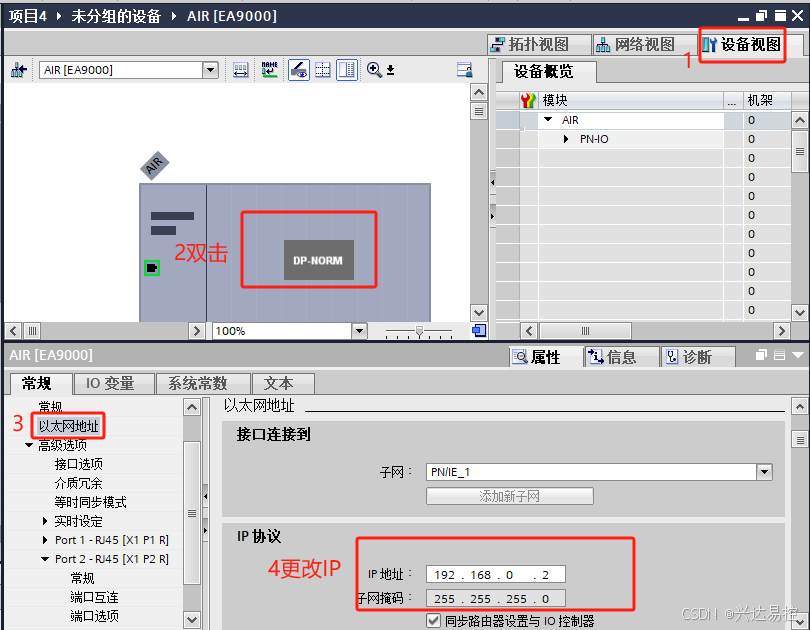This screenshot has height=630, width=810.
Task: Select 端口选项 tree item
Action: click(x=95, y=616)
